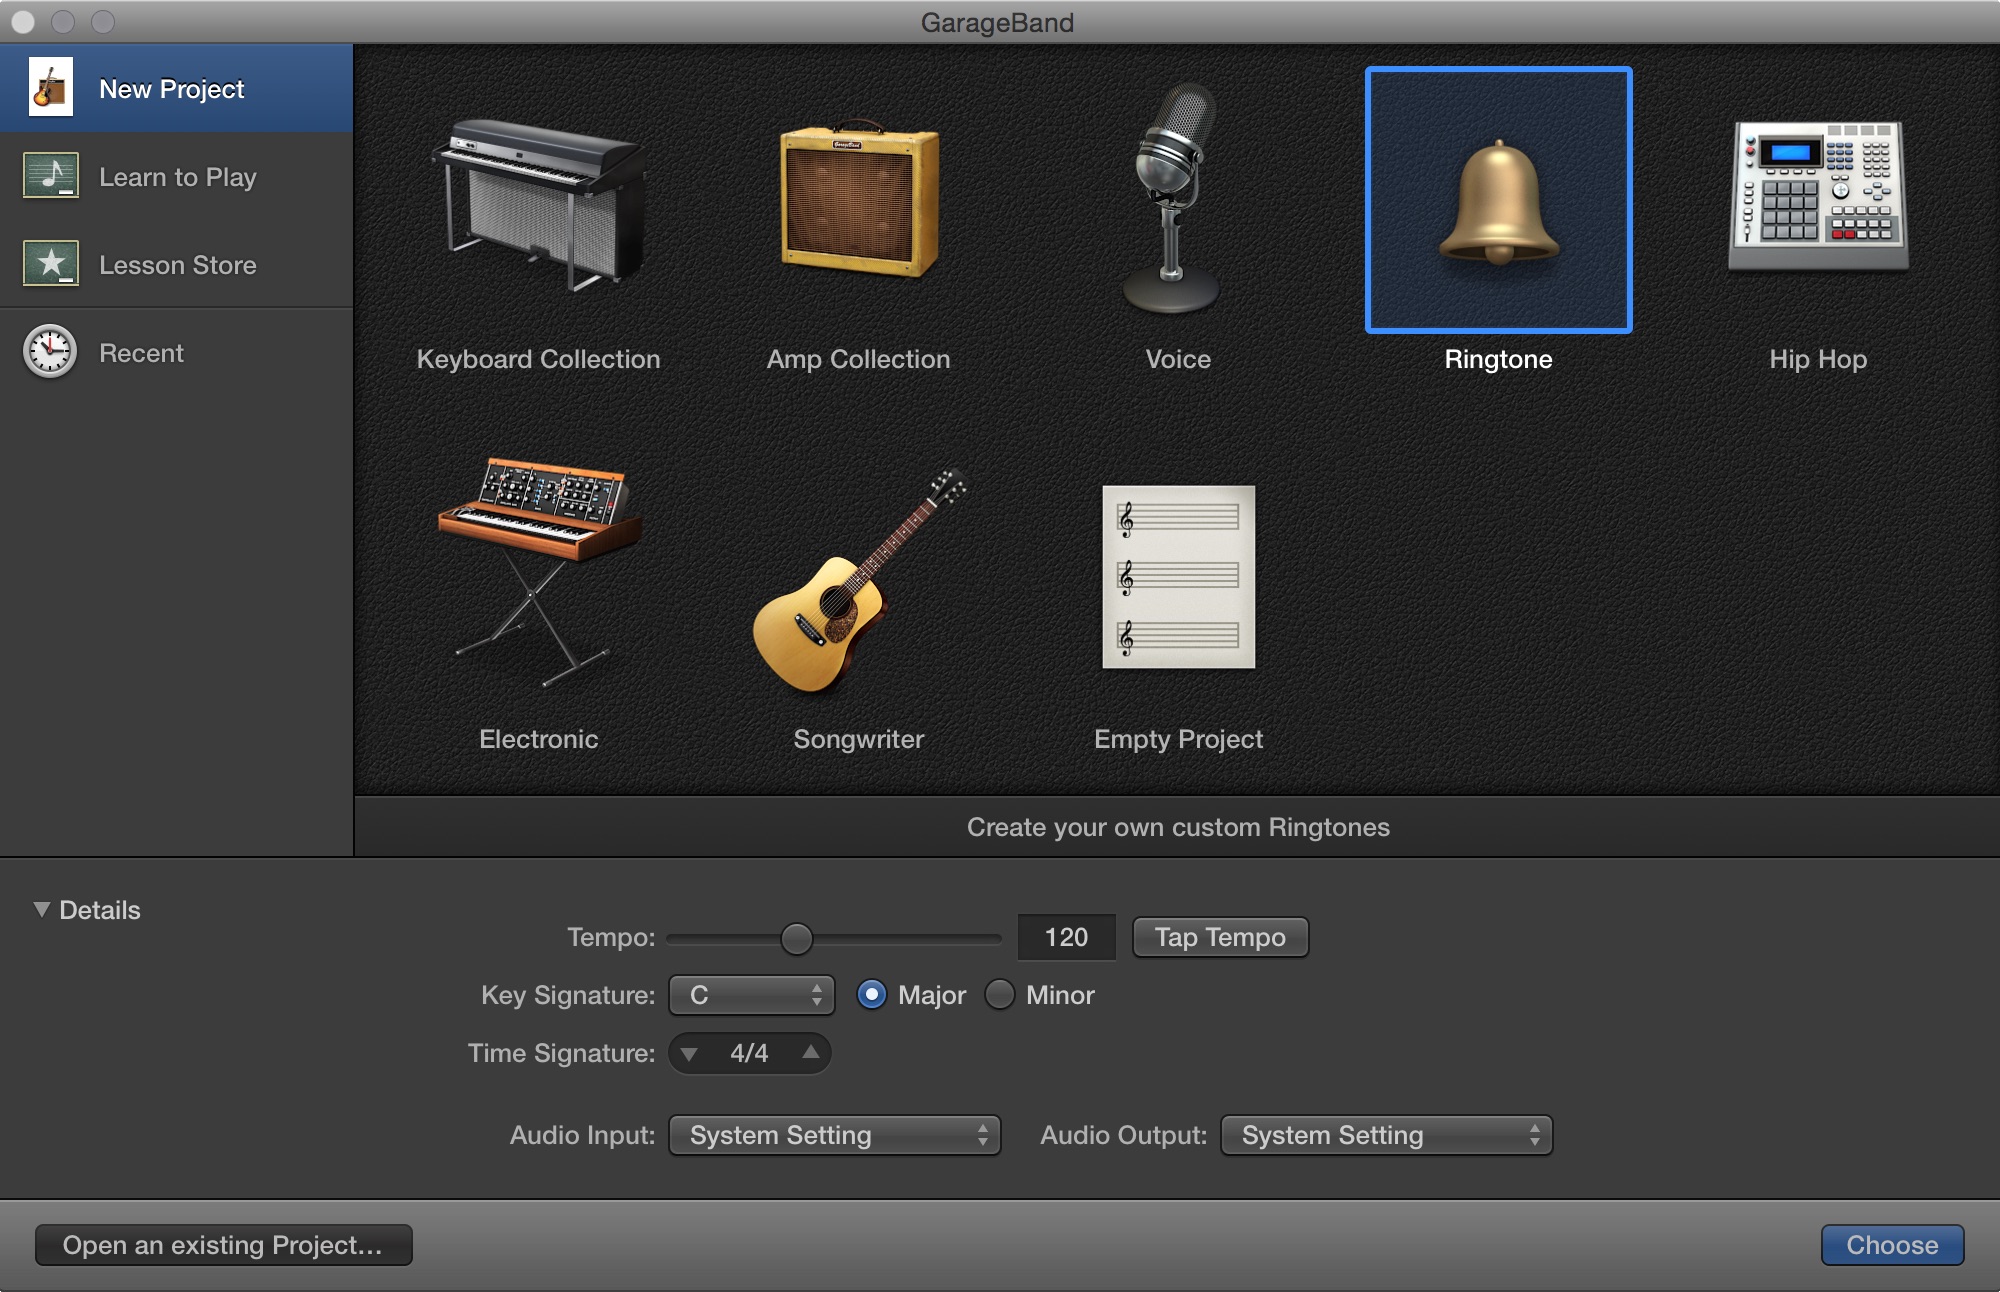Click the Voice label text
Viewport: 2000px width, 1292px height.
(x=1178, y=359)
